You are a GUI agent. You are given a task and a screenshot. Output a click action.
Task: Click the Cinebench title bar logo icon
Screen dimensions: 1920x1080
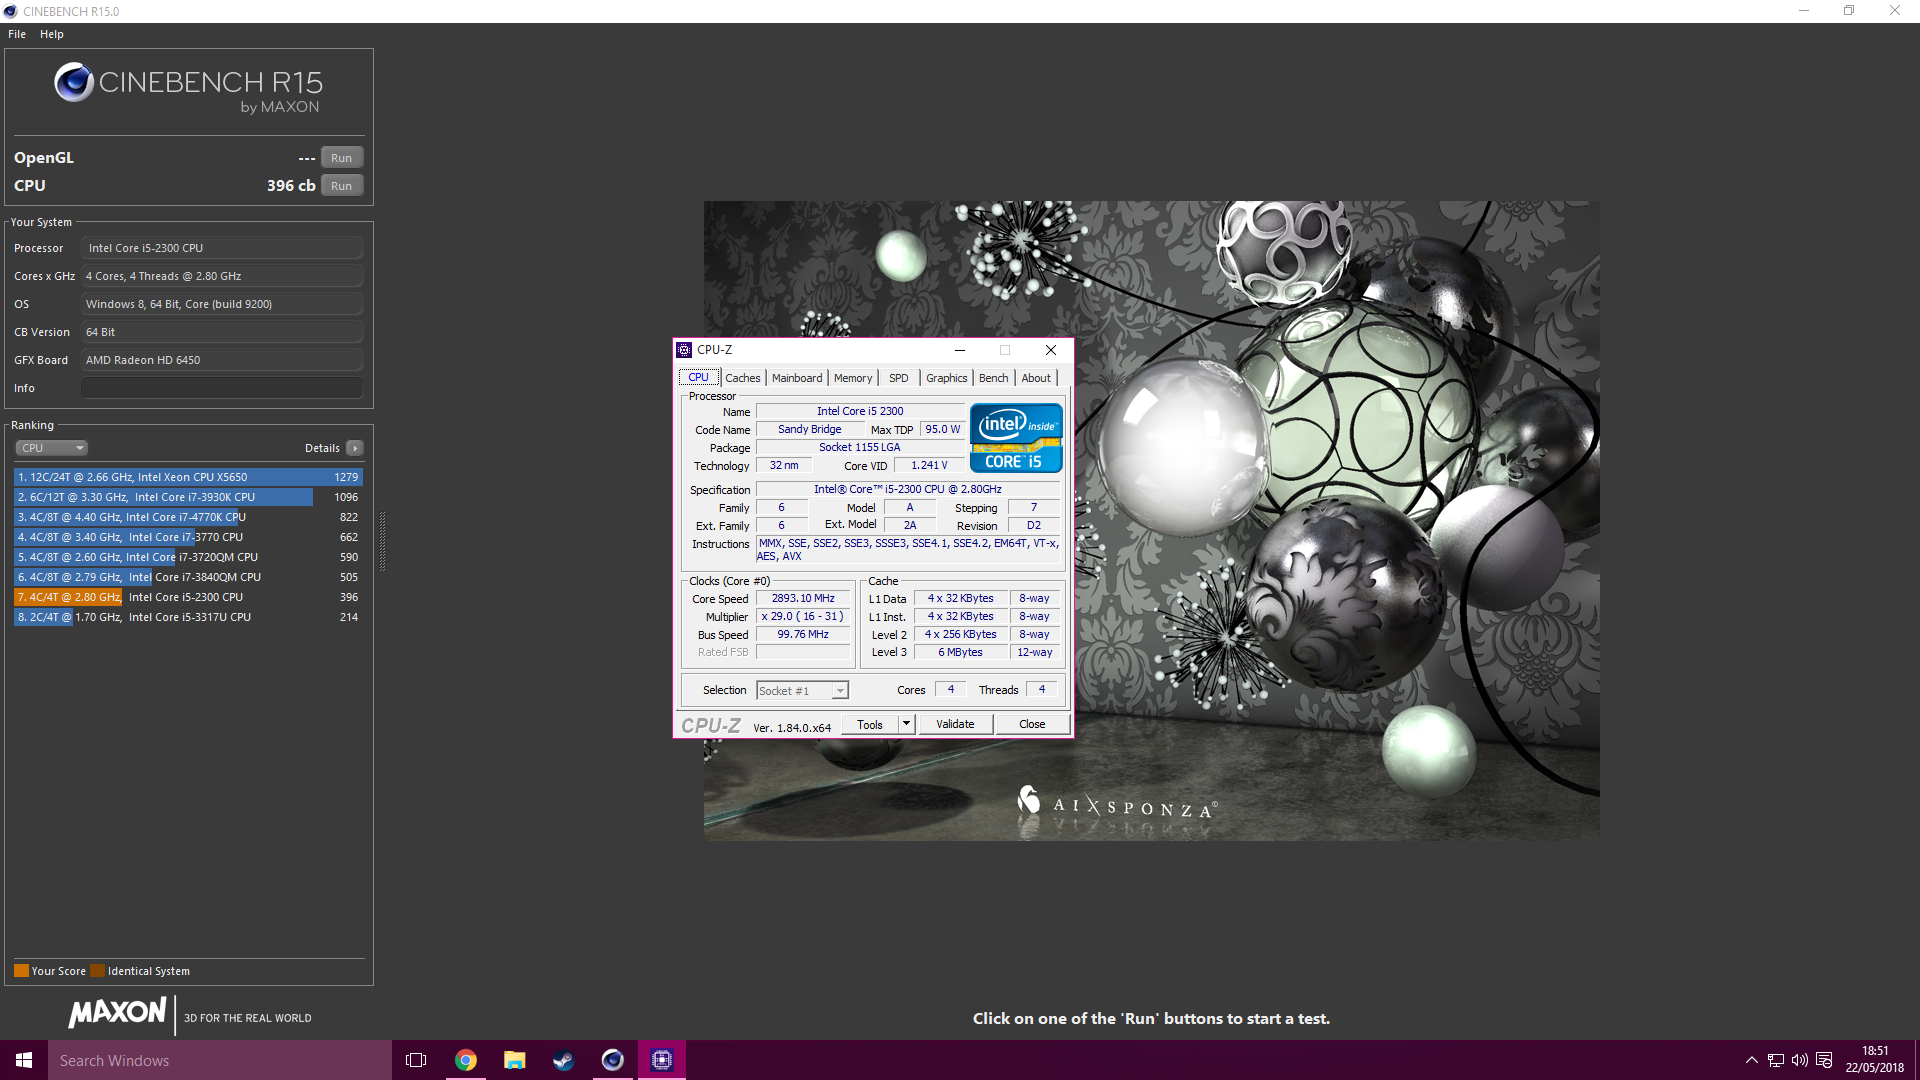click(x=11, y=11)
